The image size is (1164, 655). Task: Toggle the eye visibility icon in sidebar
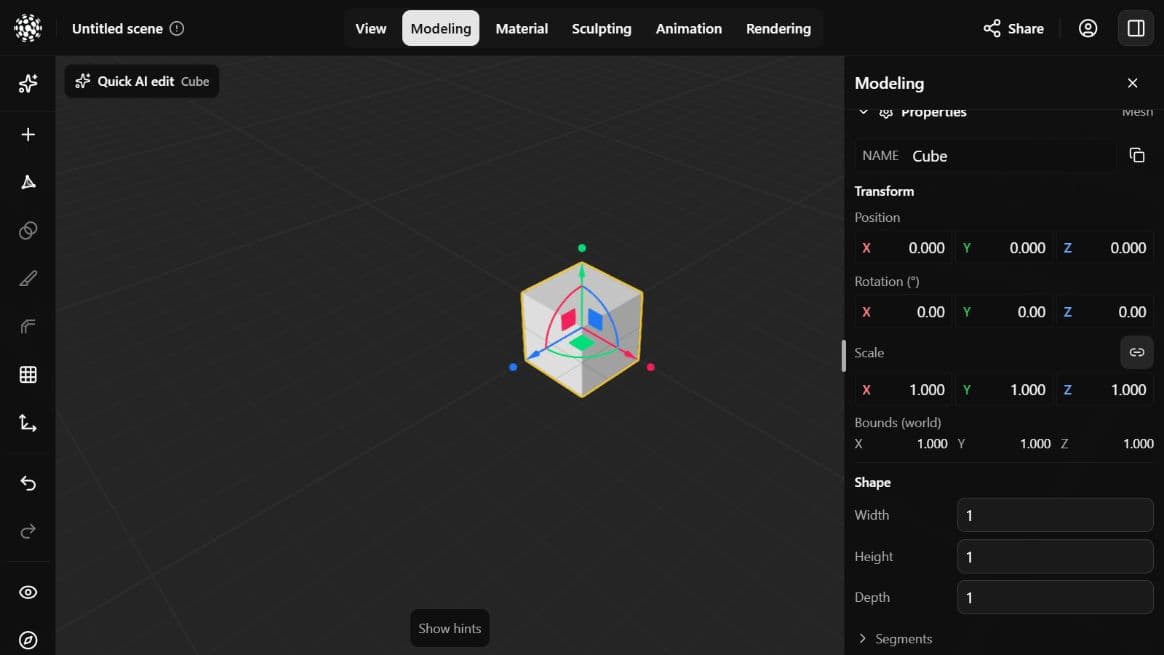point(28,592)
